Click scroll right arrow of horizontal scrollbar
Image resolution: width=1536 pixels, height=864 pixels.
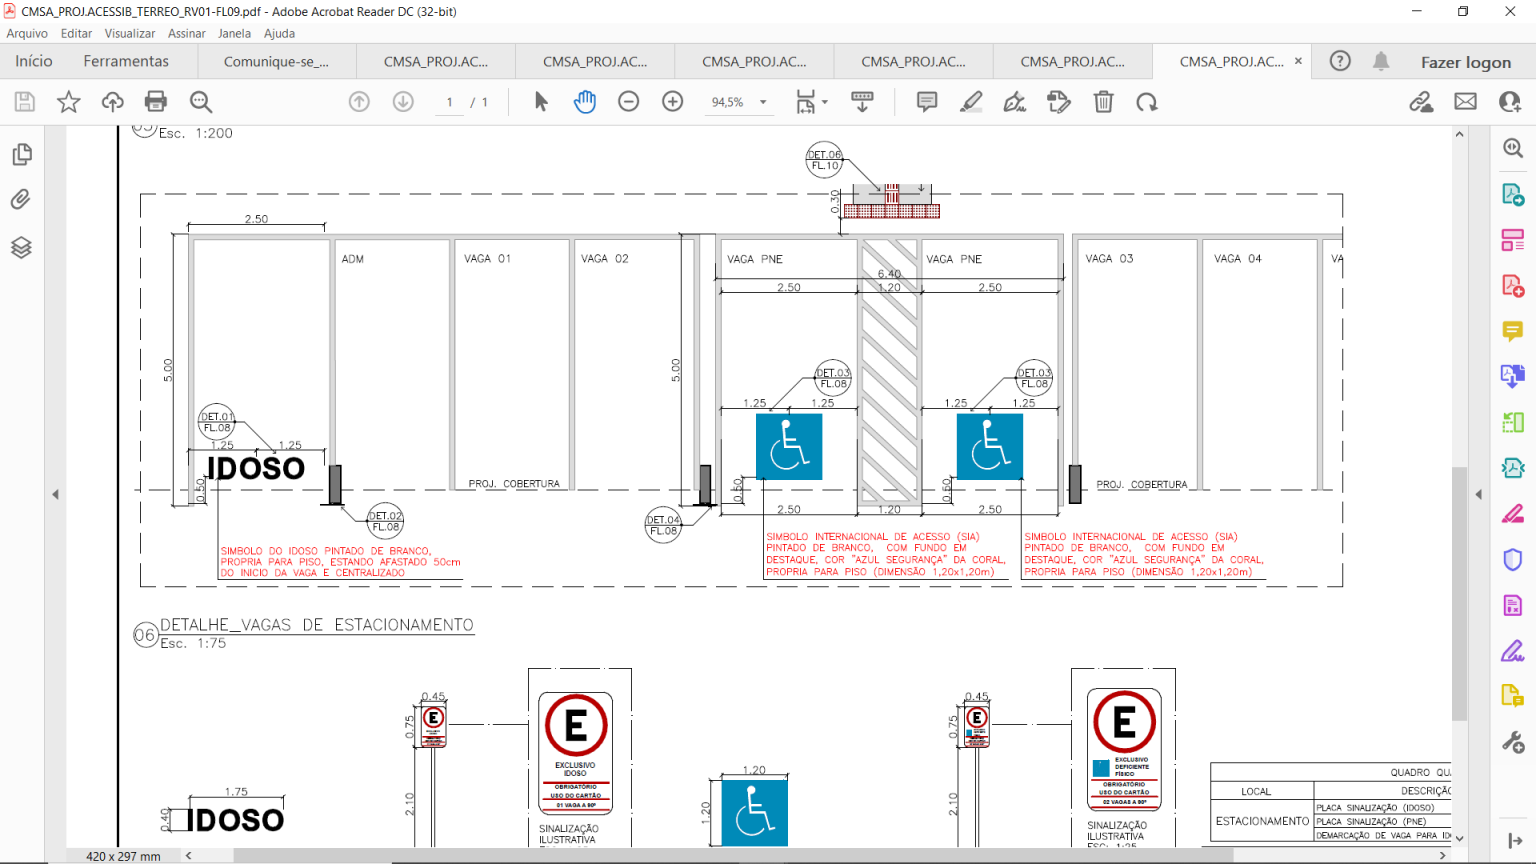click(1442, 855)
